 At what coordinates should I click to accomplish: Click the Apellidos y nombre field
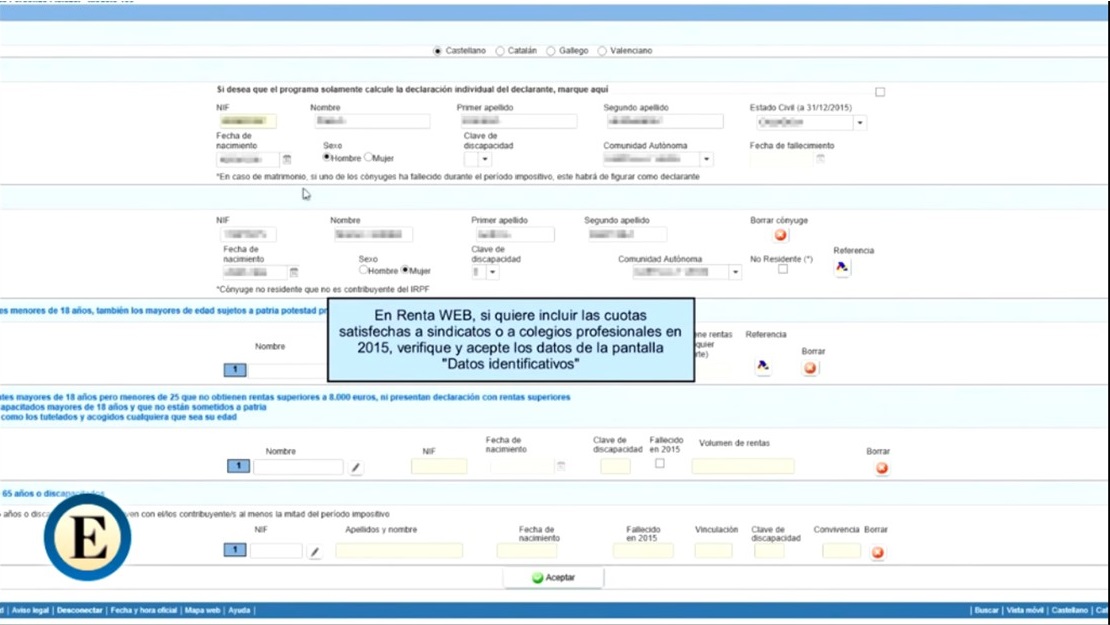pos(399,551)
